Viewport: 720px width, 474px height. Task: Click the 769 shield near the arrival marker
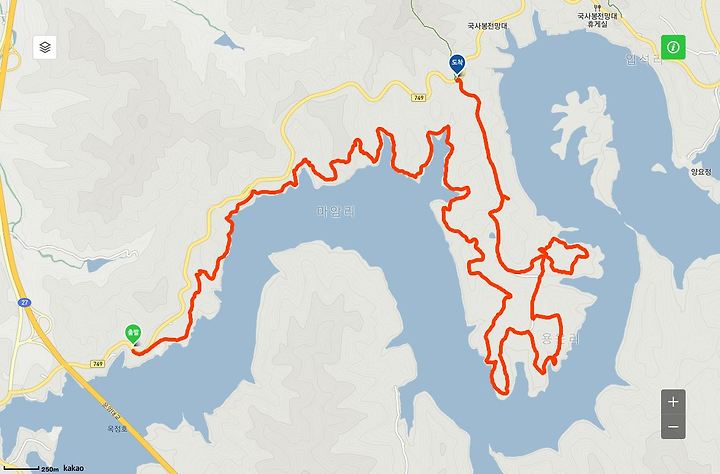coord(419,97)
